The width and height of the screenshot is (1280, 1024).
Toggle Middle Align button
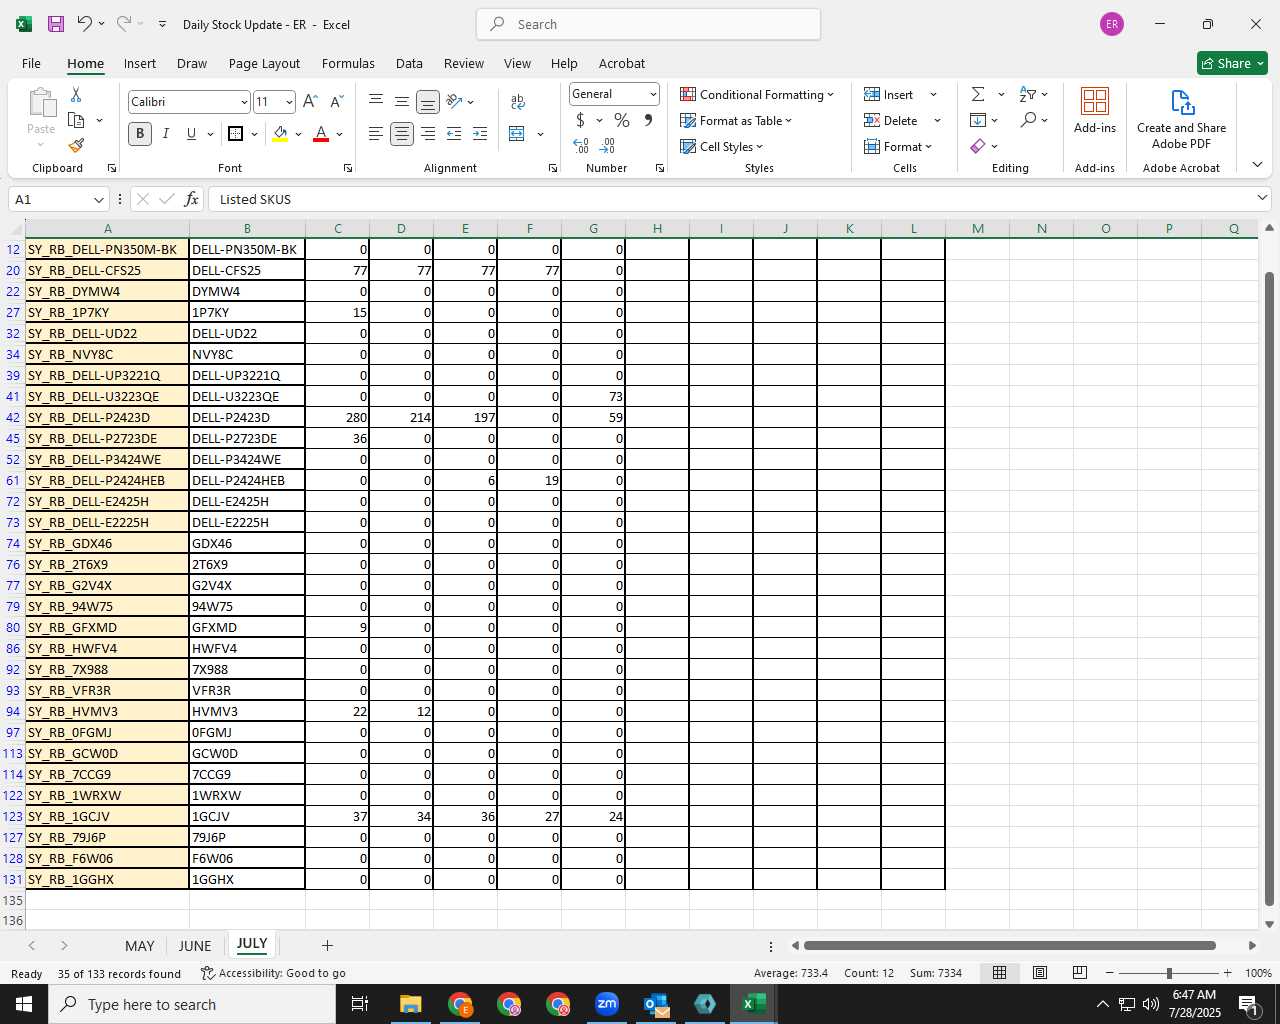click(402, 101)
